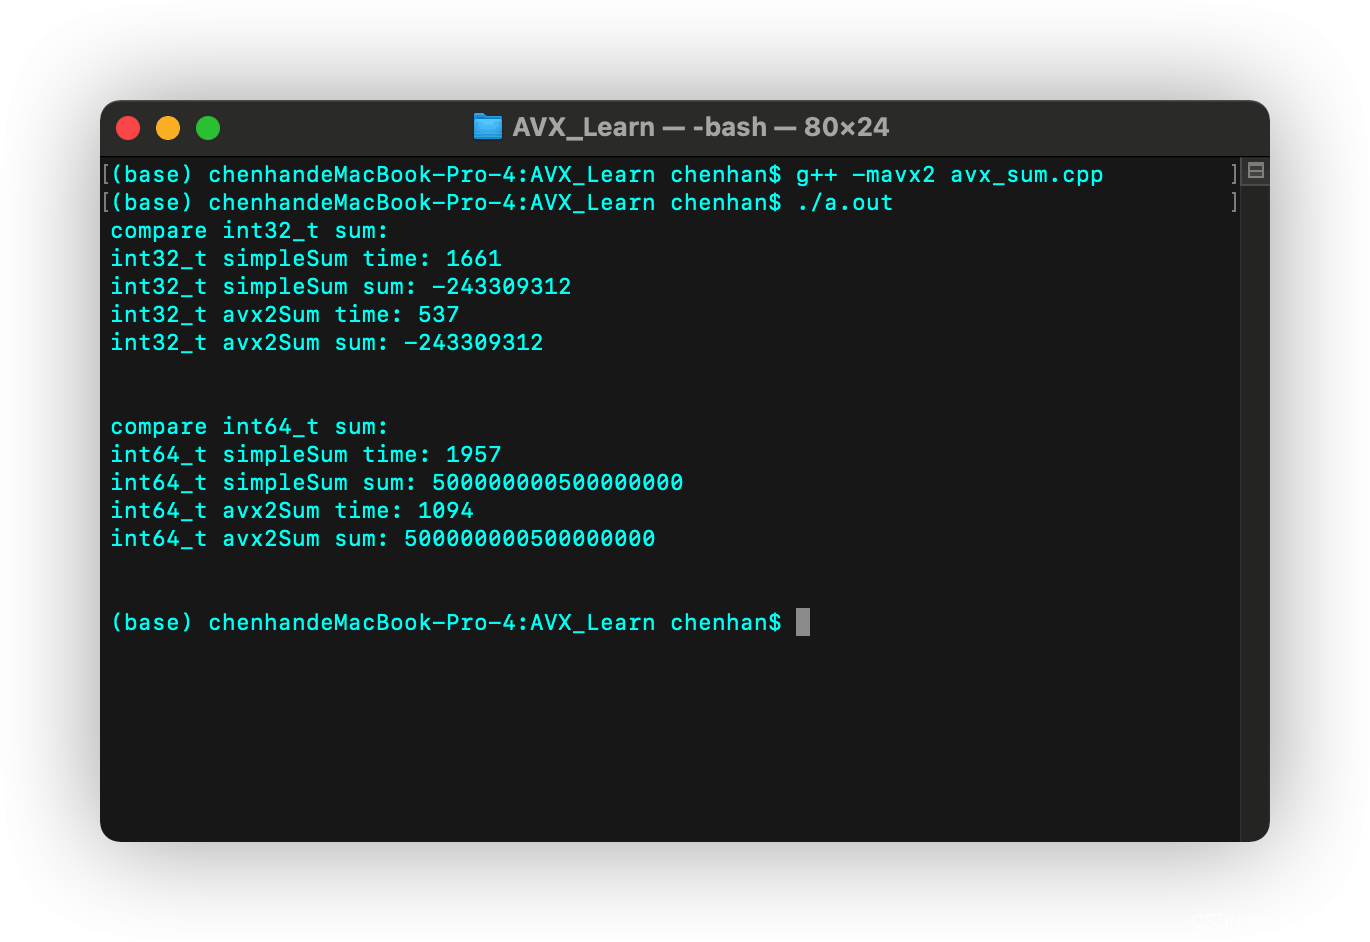
Task: Click the "compare int32_t sum:" output line
Action: click(249, 231)
